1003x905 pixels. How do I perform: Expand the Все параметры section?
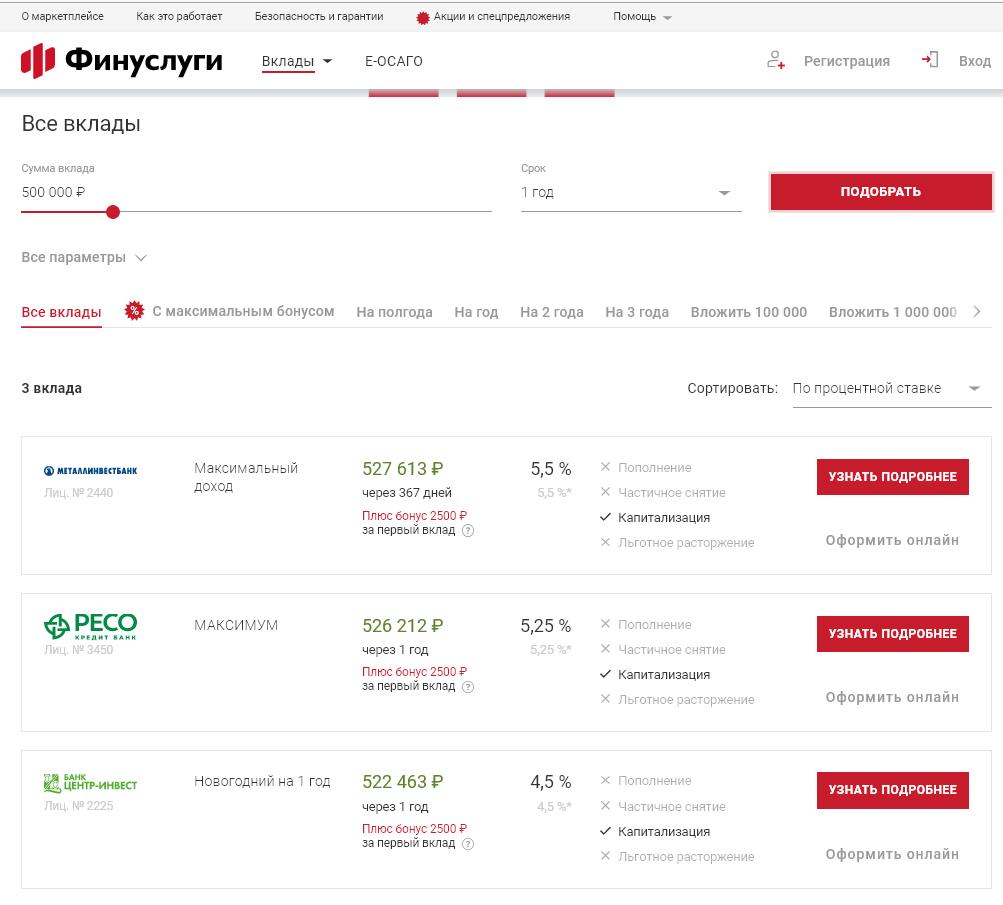84,258
